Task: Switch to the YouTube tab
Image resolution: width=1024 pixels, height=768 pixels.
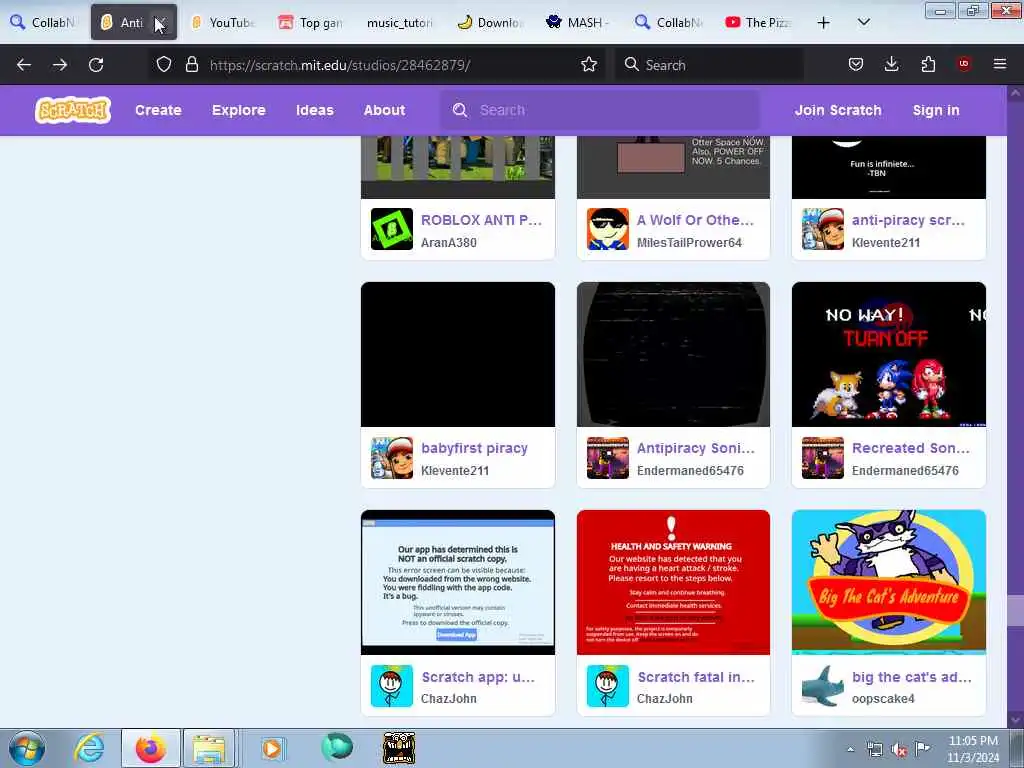Action: 222,23
